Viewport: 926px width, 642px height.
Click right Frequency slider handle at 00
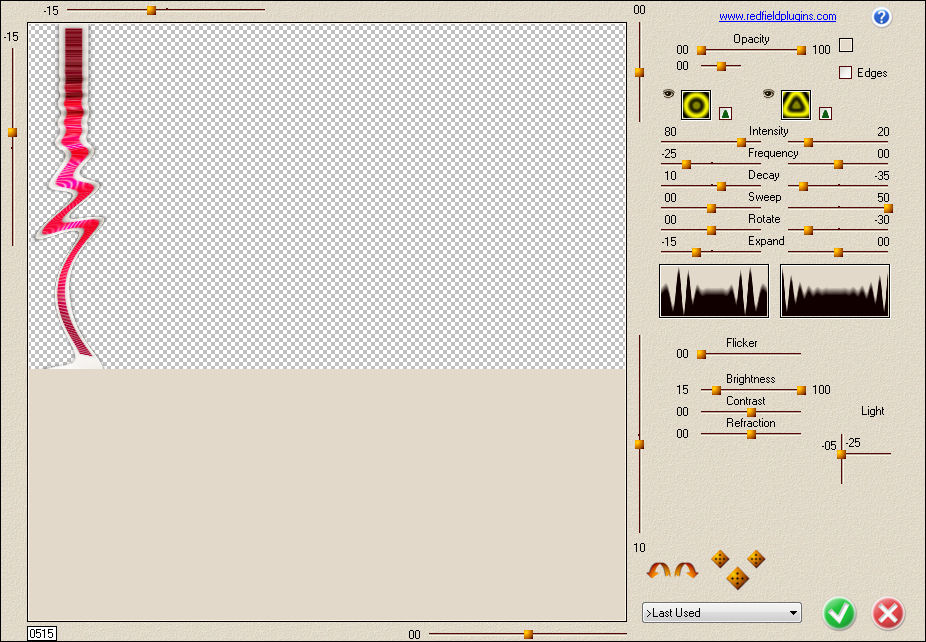coord(838,164)
